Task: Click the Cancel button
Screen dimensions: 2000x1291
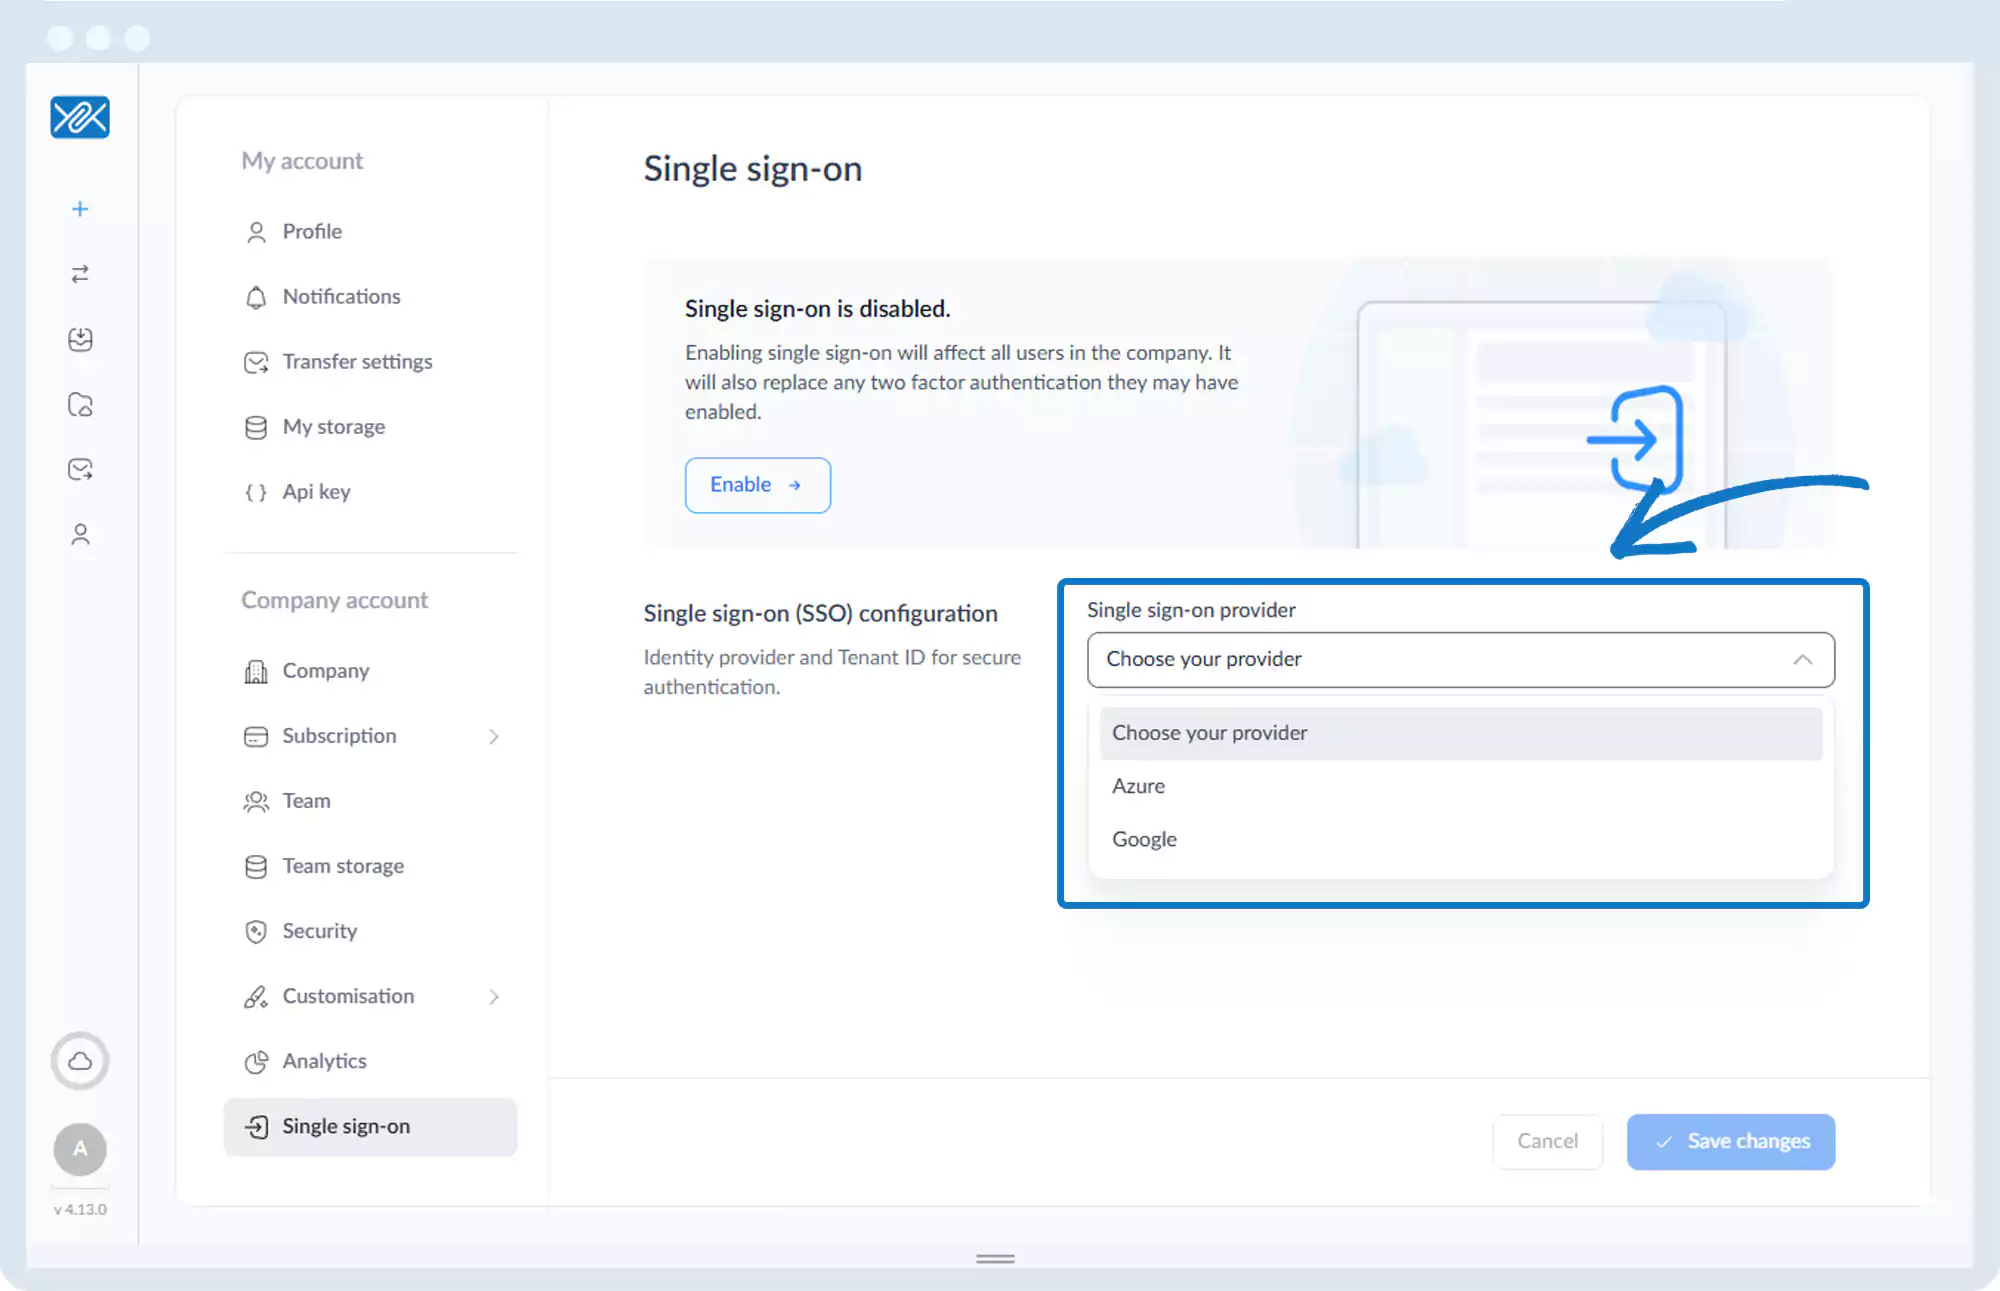Action: (x=1547, y=1142)
